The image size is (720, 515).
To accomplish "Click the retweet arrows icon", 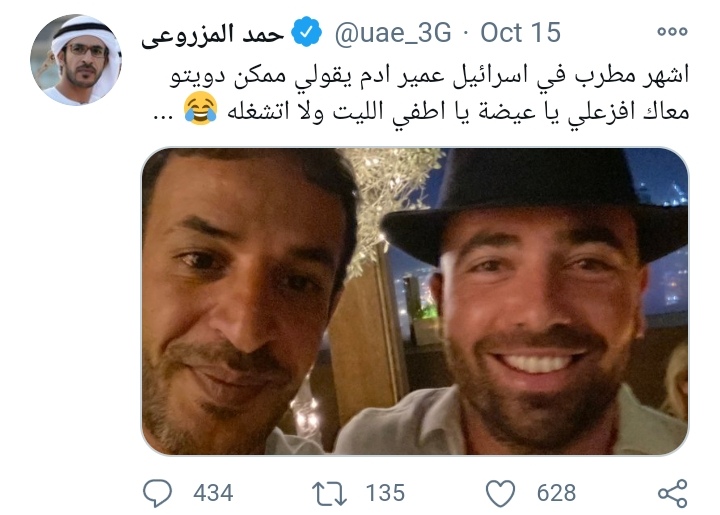I will (329, 493).
